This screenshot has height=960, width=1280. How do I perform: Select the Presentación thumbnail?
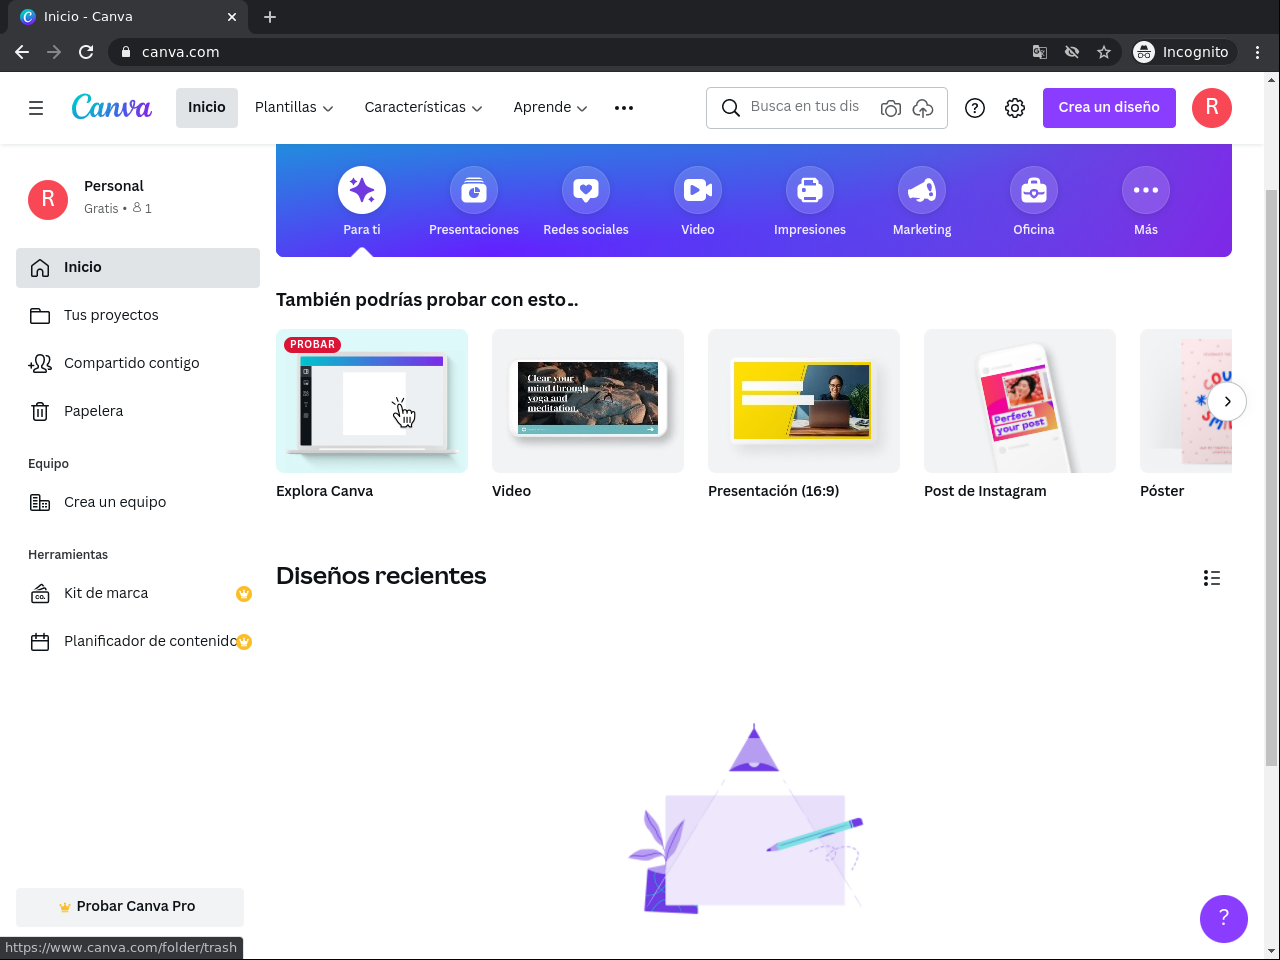(x=804, y=401)
